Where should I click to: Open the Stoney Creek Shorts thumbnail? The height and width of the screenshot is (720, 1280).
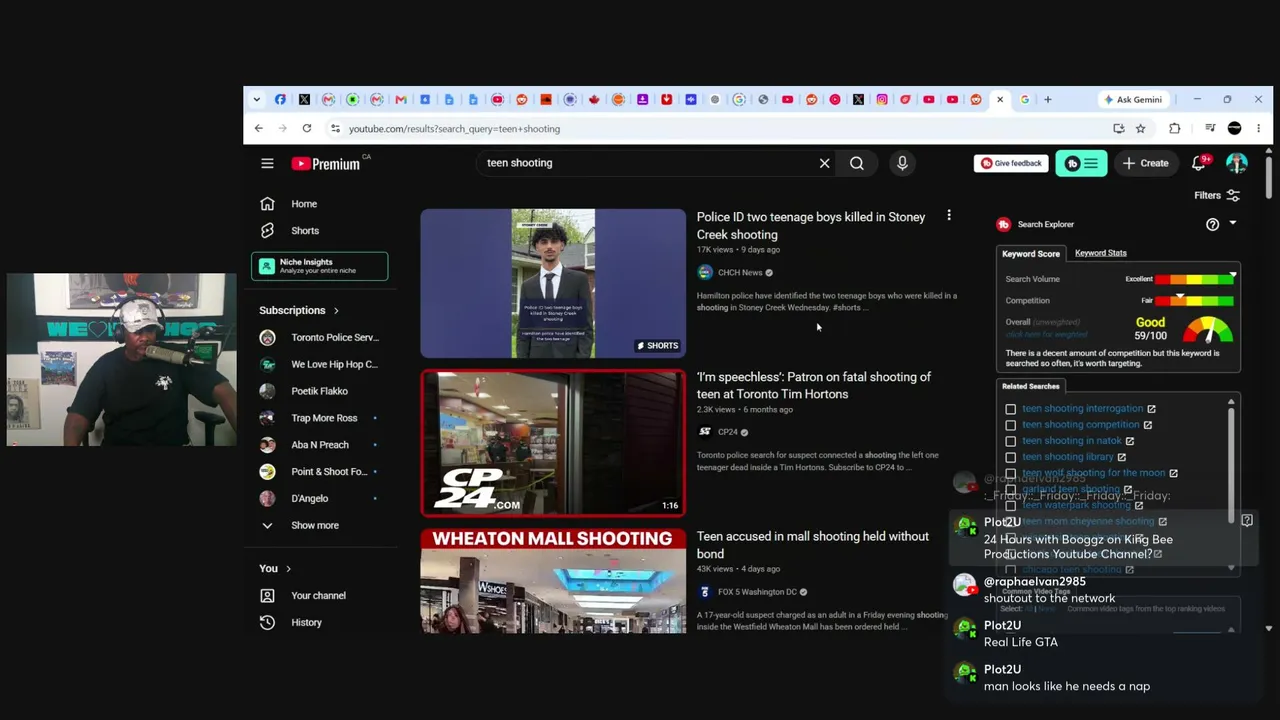point(553,283)
